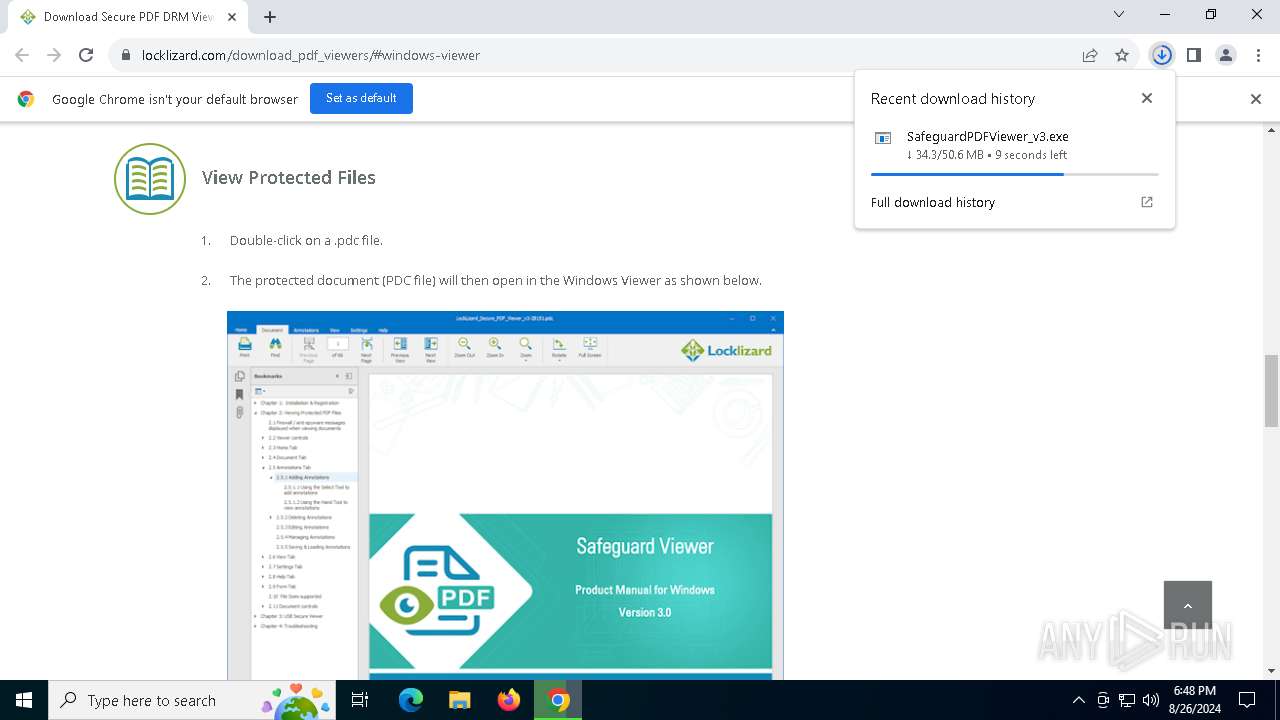Open File Explorer from taskbar
Viewport: 1280px width, 720px height.
[x=459, y=700]
